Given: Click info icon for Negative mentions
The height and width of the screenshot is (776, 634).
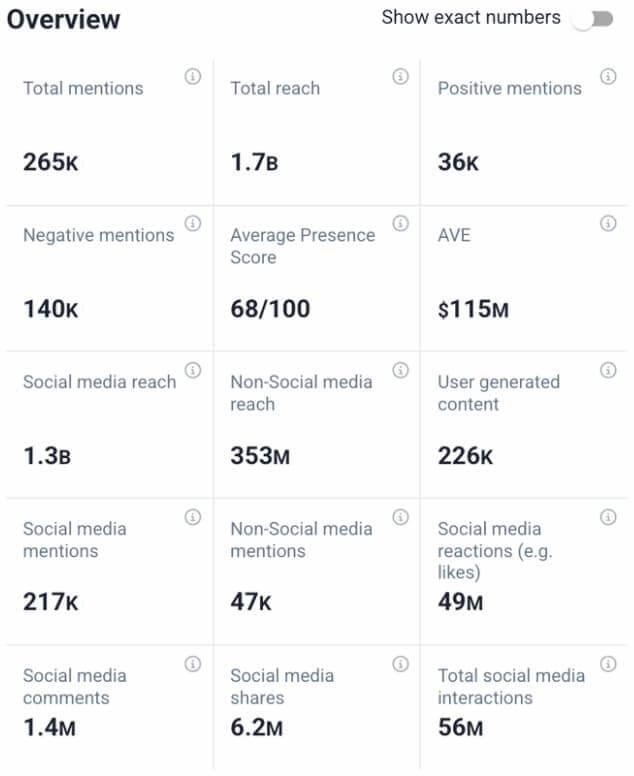Looking at the screenshot, I should pyautogui.click(x=193, y=223).
